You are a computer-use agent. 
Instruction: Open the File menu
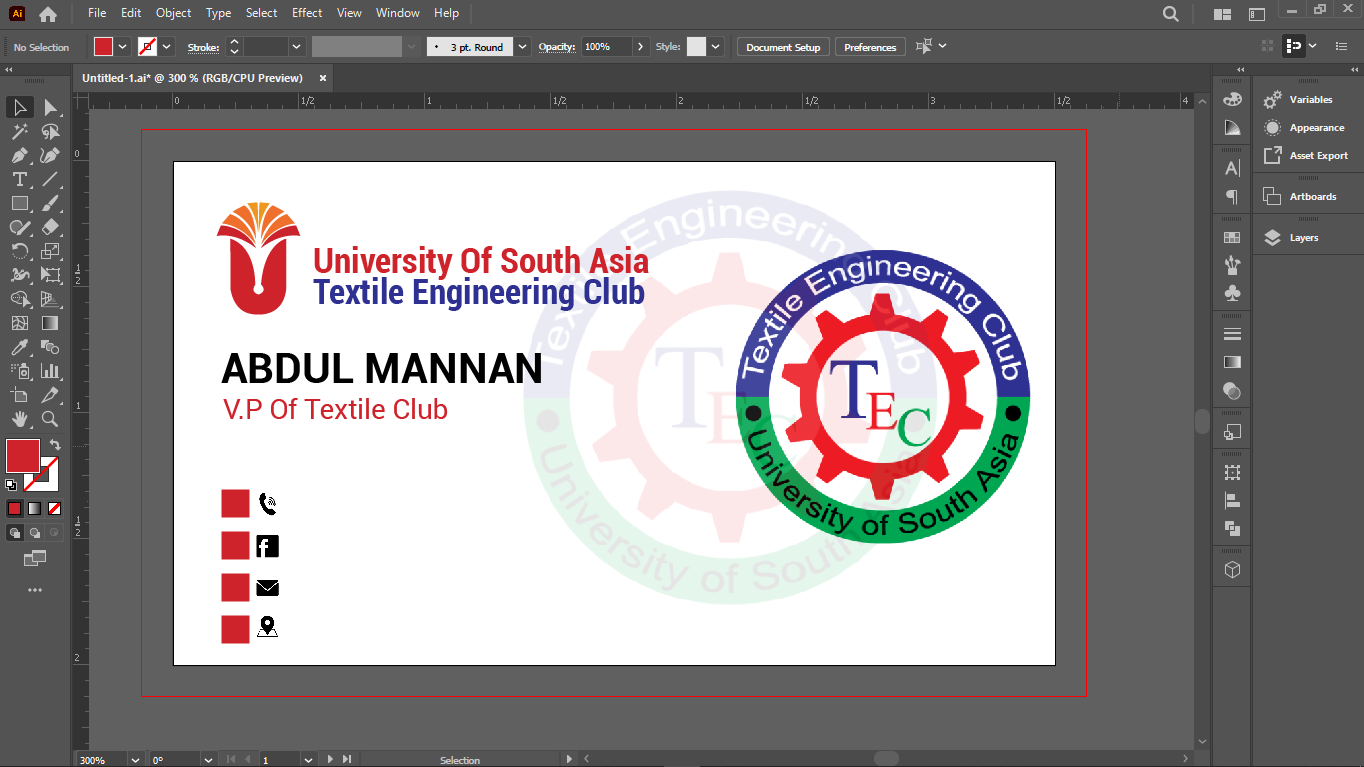[x=97, y=13]
